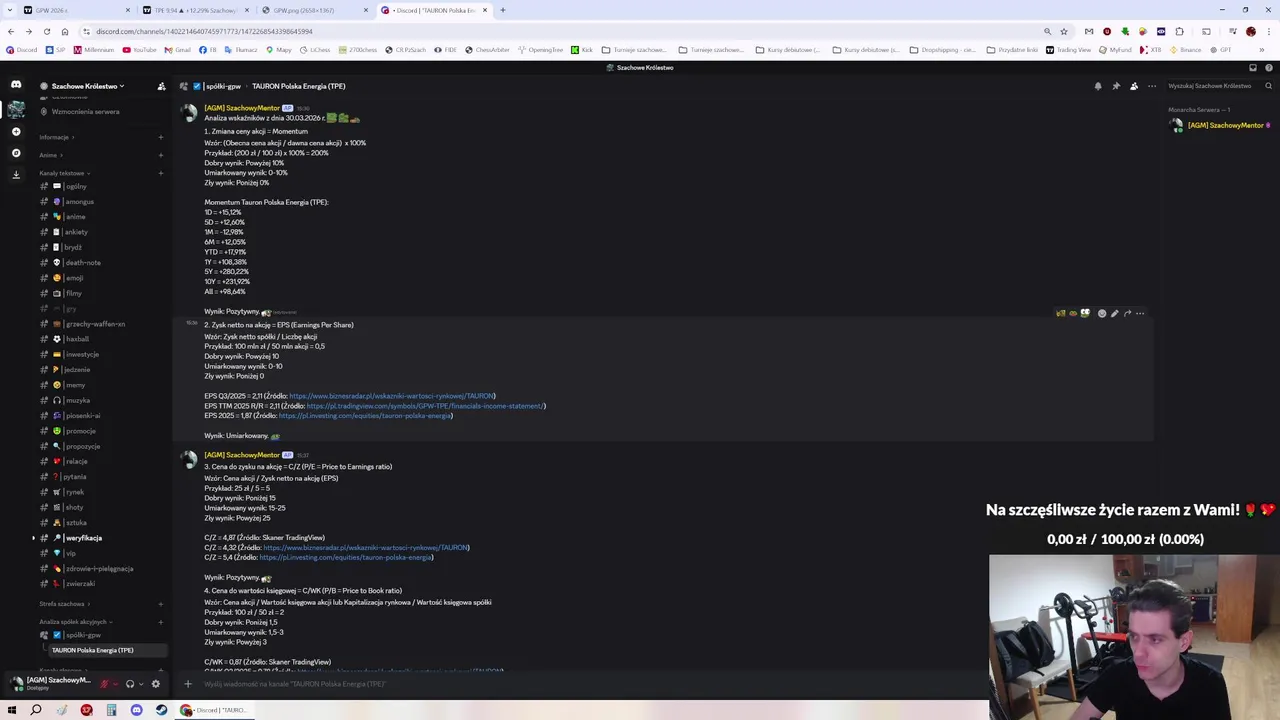Image resolution: width=1280 pixels, height=720 pixels.
Task: Open YouTube bookmark
Action: pyautogui.click(x=139, y=49)
